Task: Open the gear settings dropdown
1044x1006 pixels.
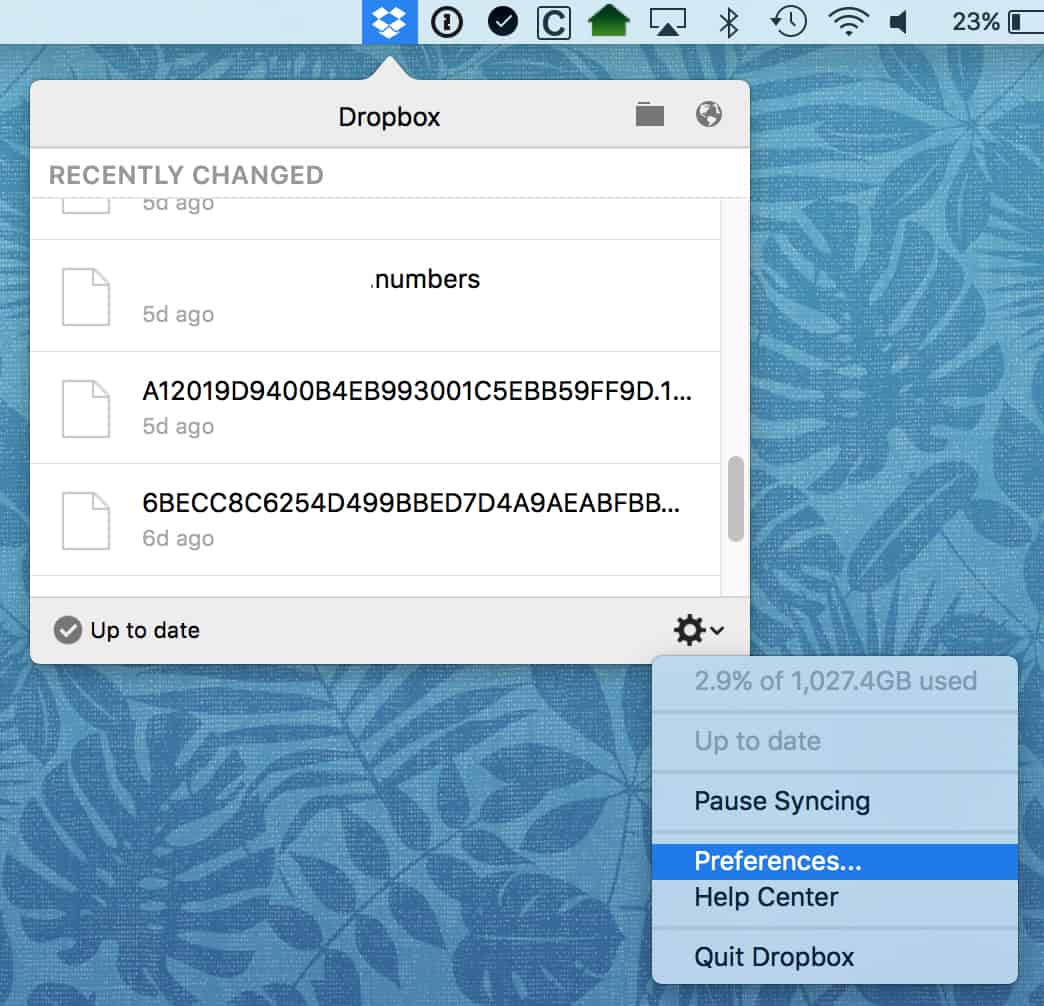Action: click(698, 630)
